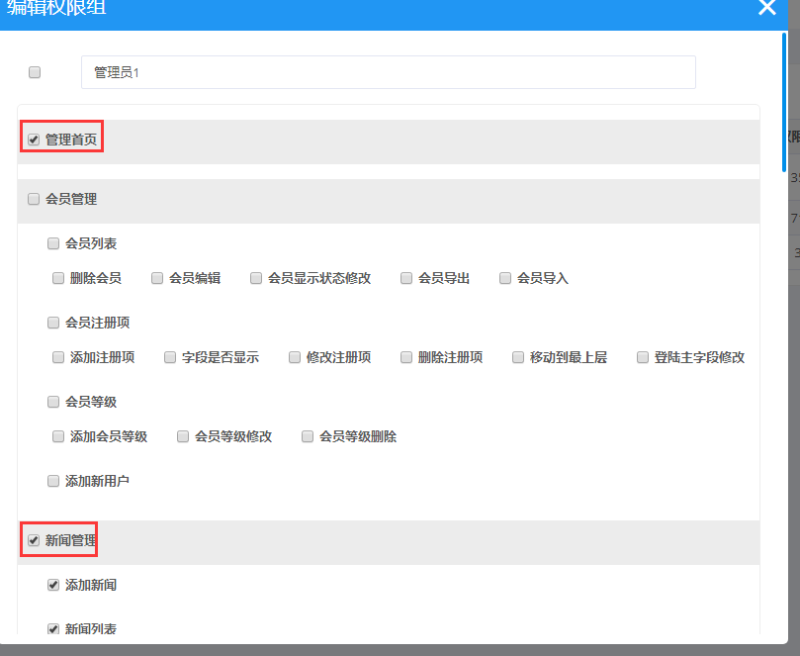Check the 会员管理 group checkbox
The image size is (800, 656).
click(x=34, y=199)
